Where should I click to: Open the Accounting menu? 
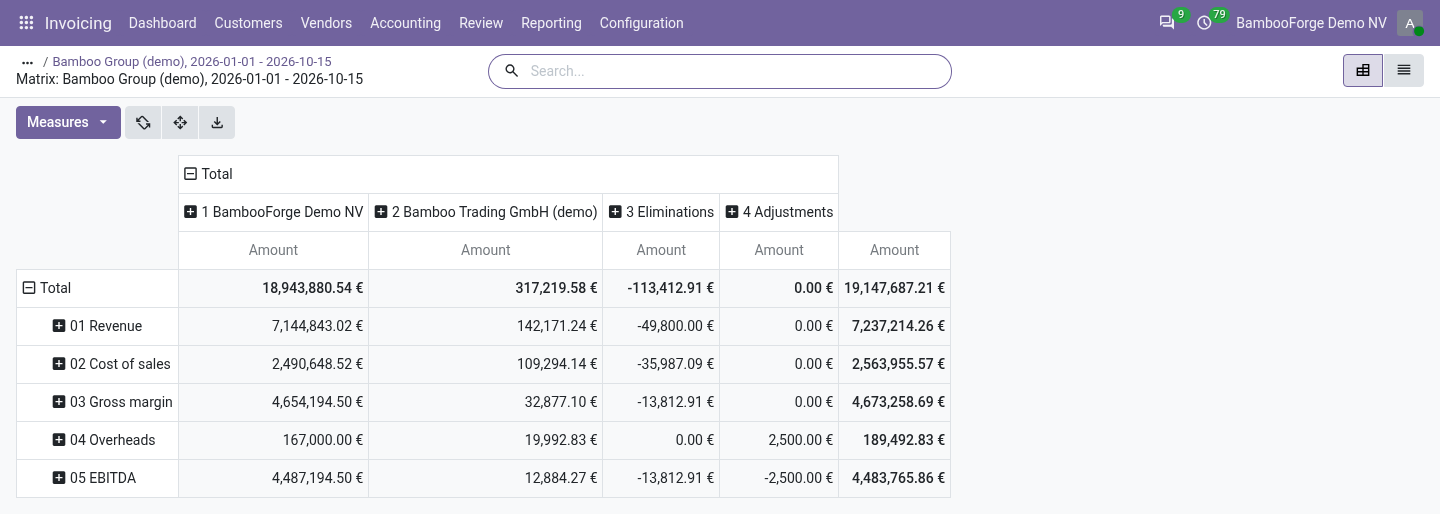pos(405,22)
